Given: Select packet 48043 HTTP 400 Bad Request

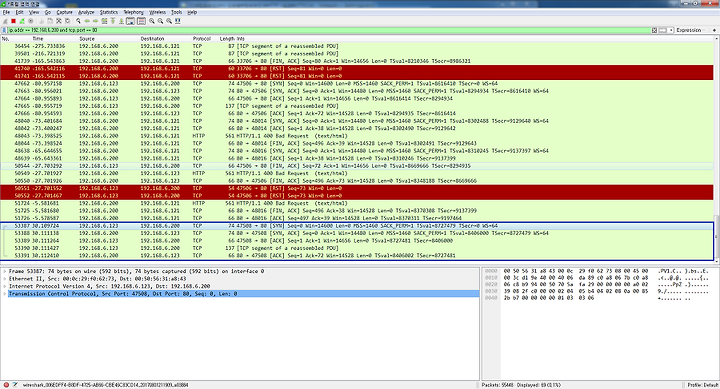Looking at the screenshot, I should coord(357,136).
